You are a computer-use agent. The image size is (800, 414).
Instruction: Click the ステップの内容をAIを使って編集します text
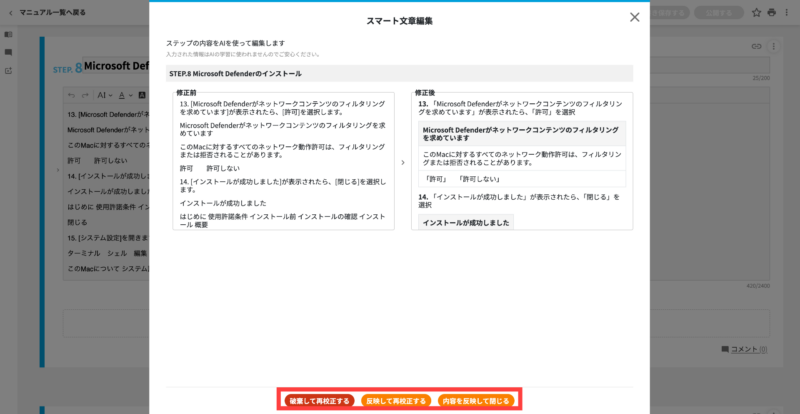(x=225, y=43)
